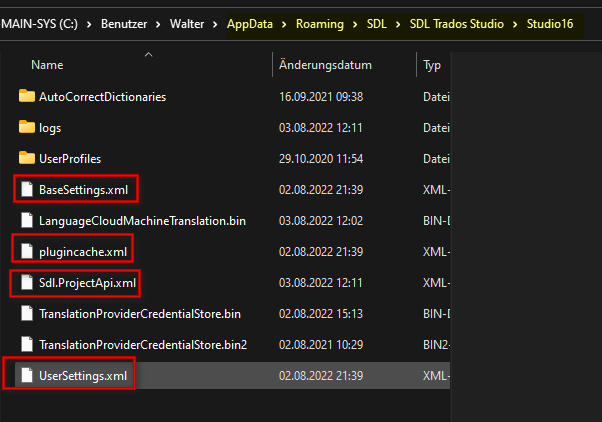
Task: Click the plugincache.xml file icon
Action: coord(27,252)
